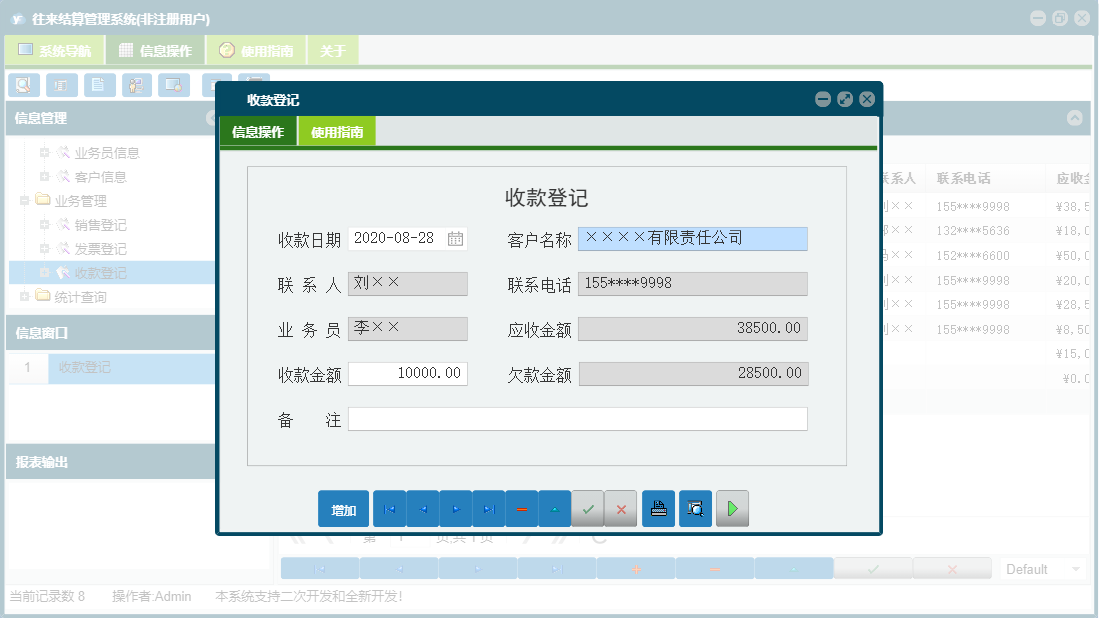Print the receipt record using printer icon
Viewport: 1099px width, 618px height.
pos(658,508)
